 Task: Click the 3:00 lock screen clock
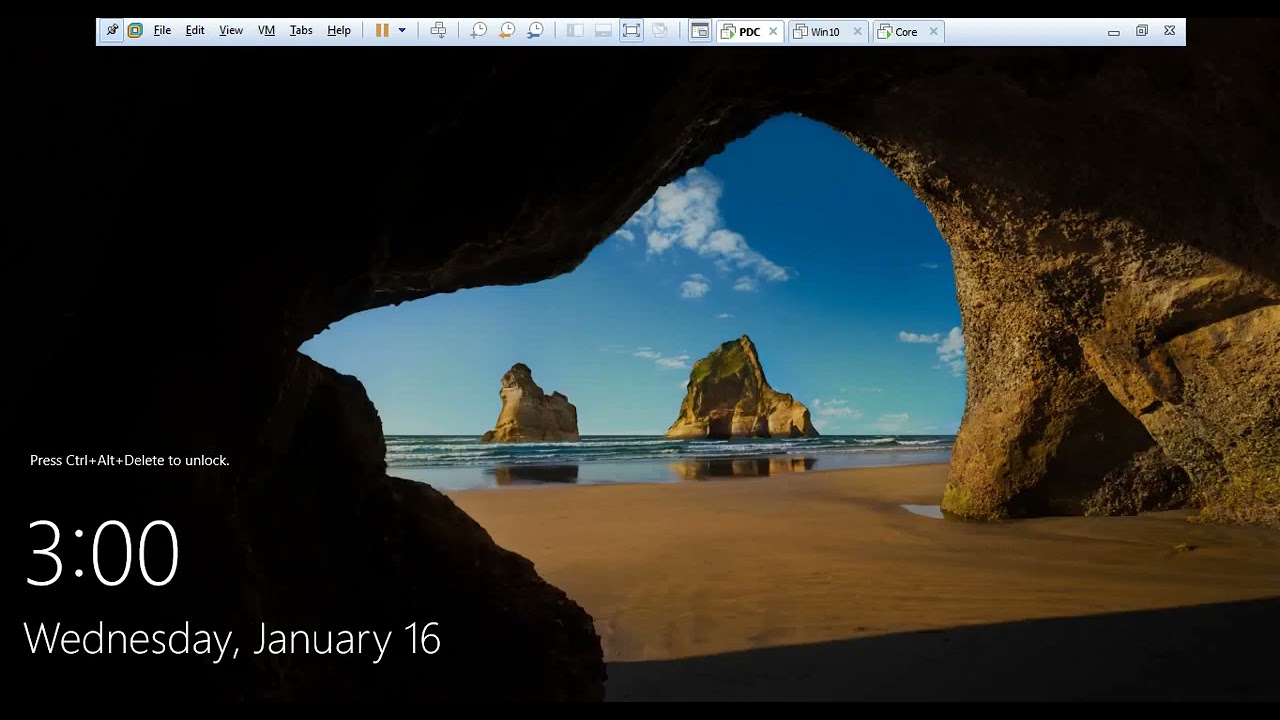(102, 553)
